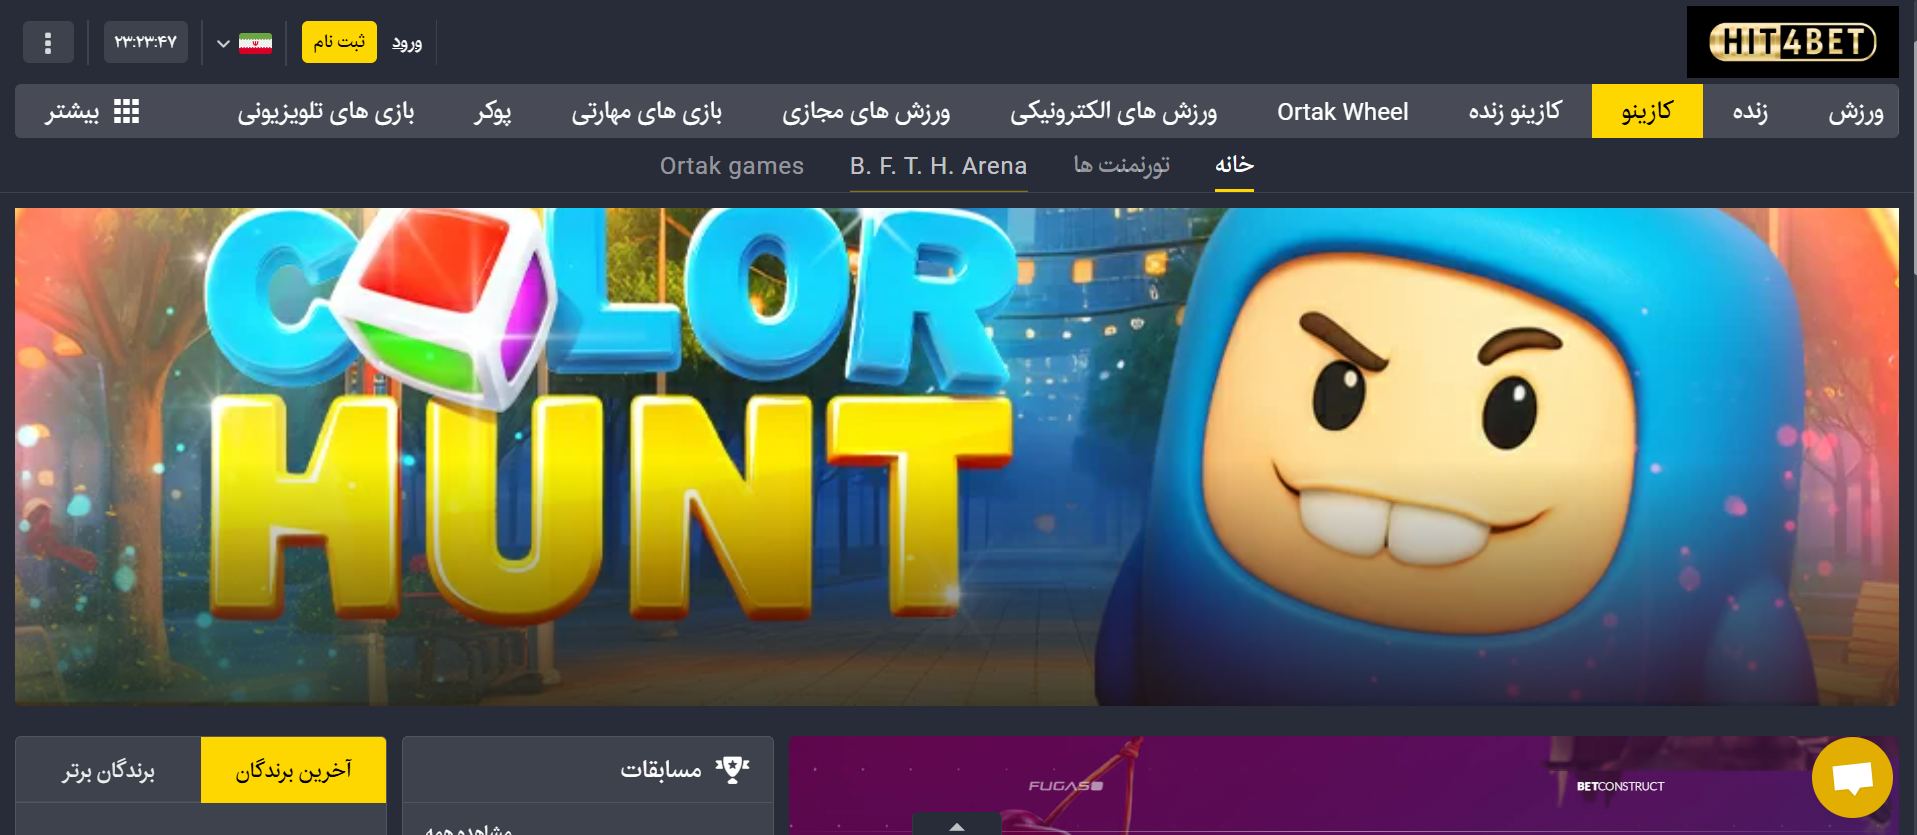Viewport: 1917px width, 835px height.
Task: Switch to the B. F. T. H. Arena tab
Action: pos(938,166)
